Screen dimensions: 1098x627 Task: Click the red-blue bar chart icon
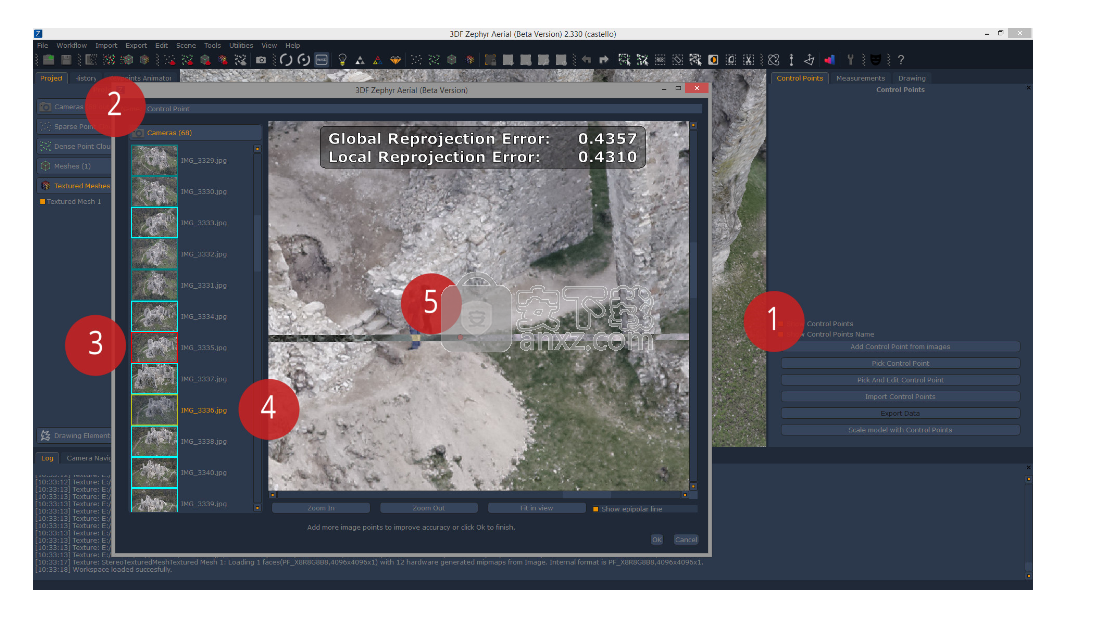830,60
